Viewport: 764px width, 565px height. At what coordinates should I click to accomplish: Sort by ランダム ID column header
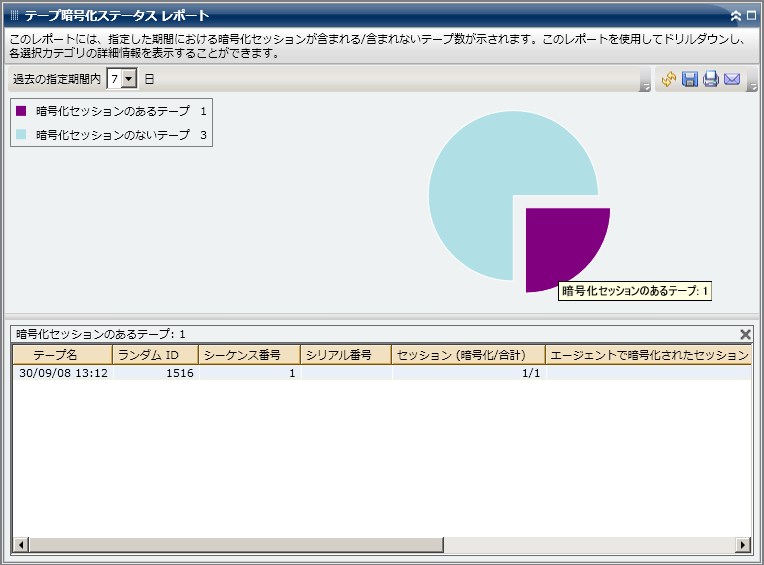tap(155, 355)
